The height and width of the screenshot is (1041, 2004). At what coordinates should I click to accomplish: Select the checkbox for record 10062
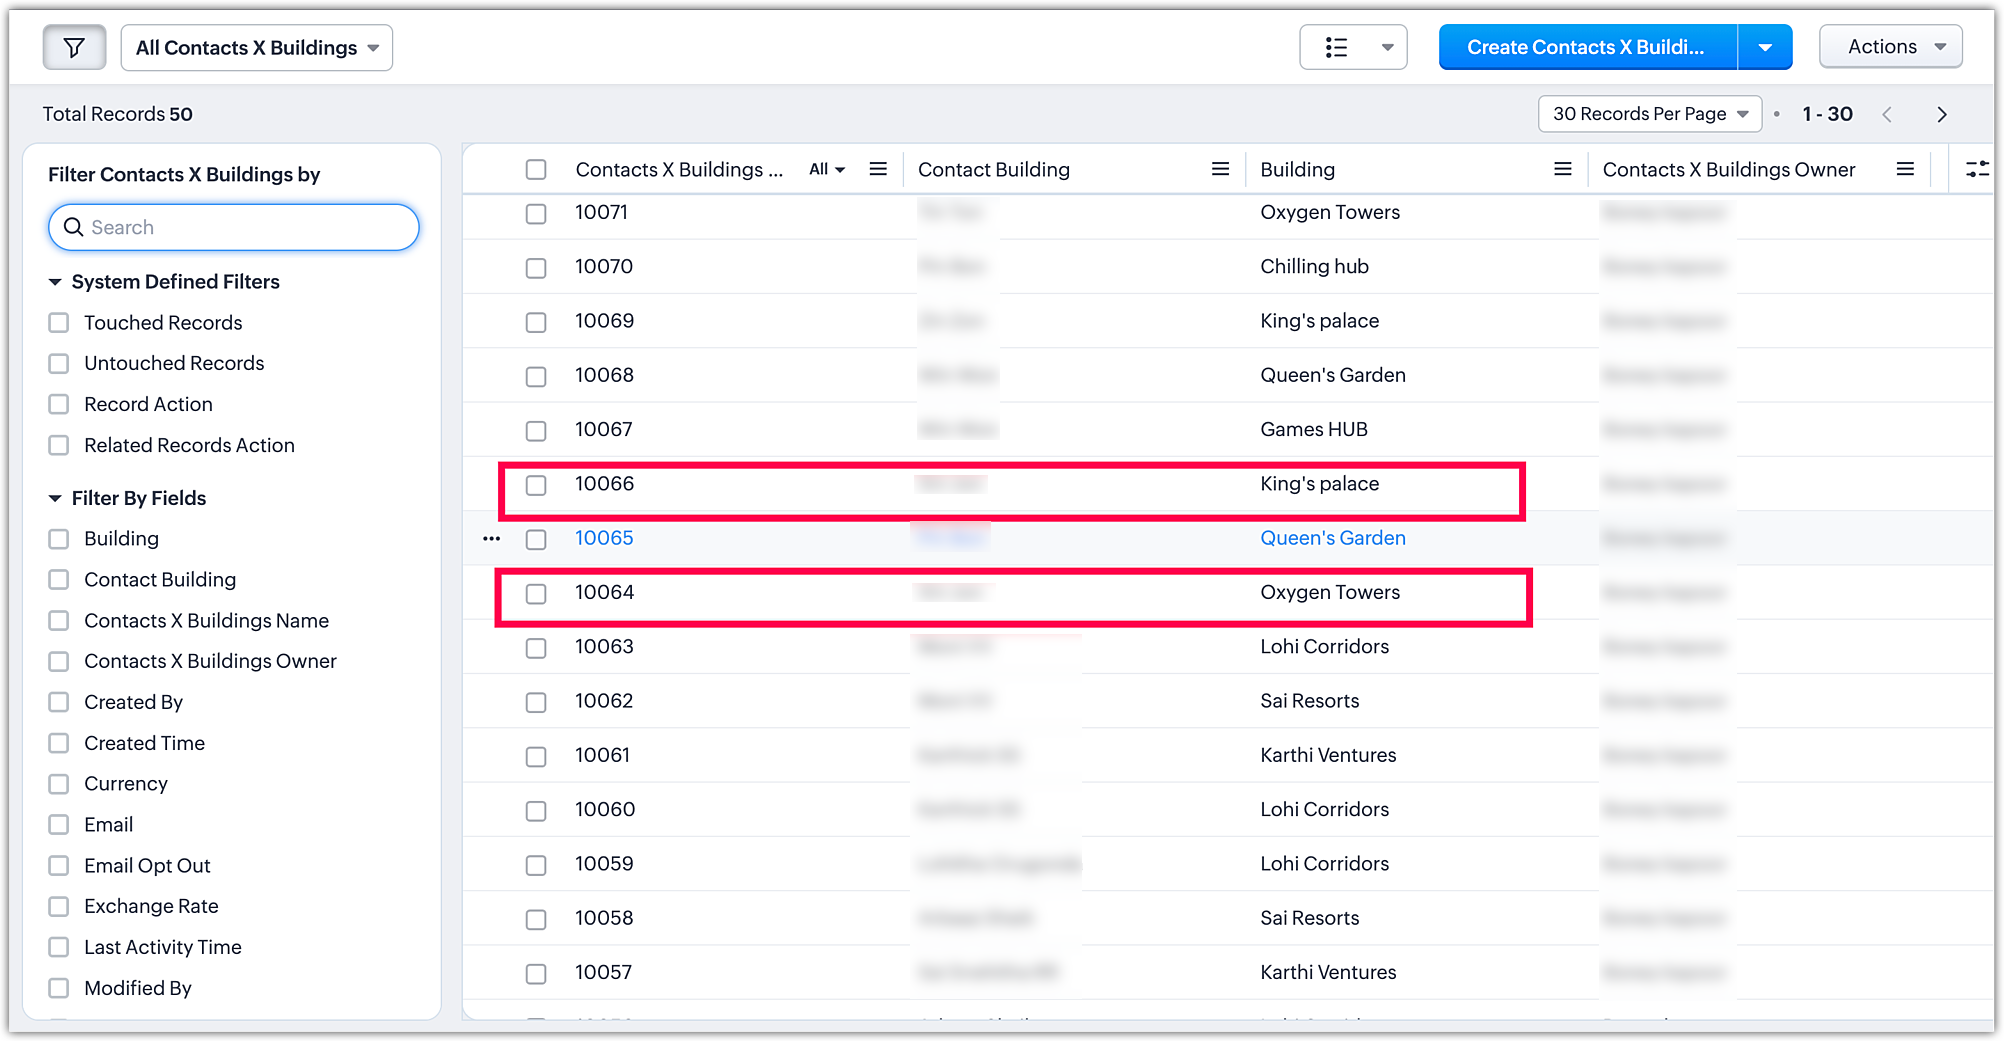536,702
